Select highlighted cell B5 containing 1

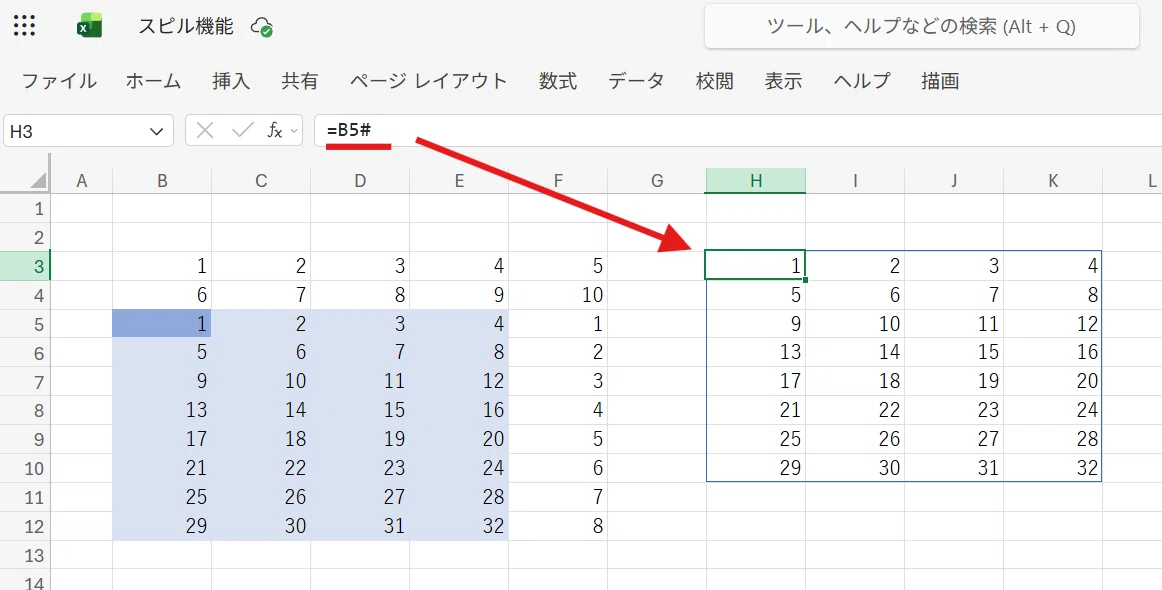point(162,324)
